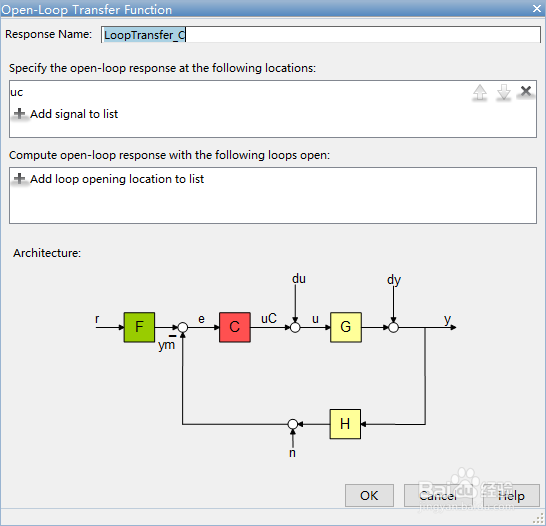Open Help for this dialog
The height and width of the screenshot is (526, 546).
click(511, 495)
